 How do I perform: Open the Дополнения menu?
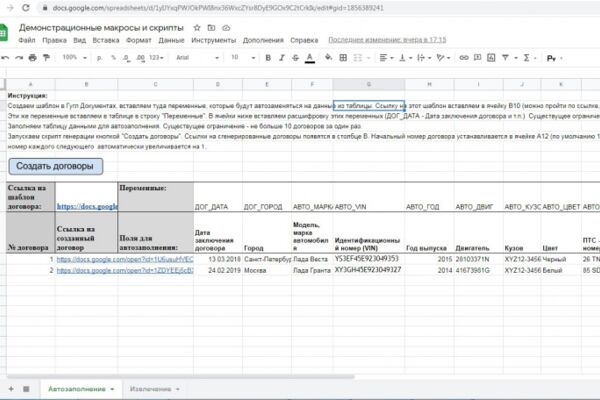263,40
